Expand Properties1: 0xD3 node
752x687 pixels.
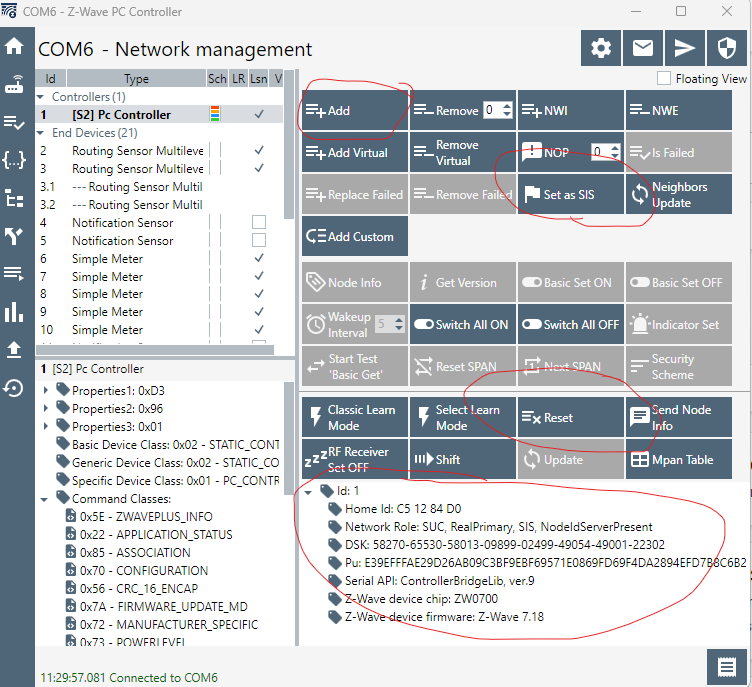coord(46,391)
